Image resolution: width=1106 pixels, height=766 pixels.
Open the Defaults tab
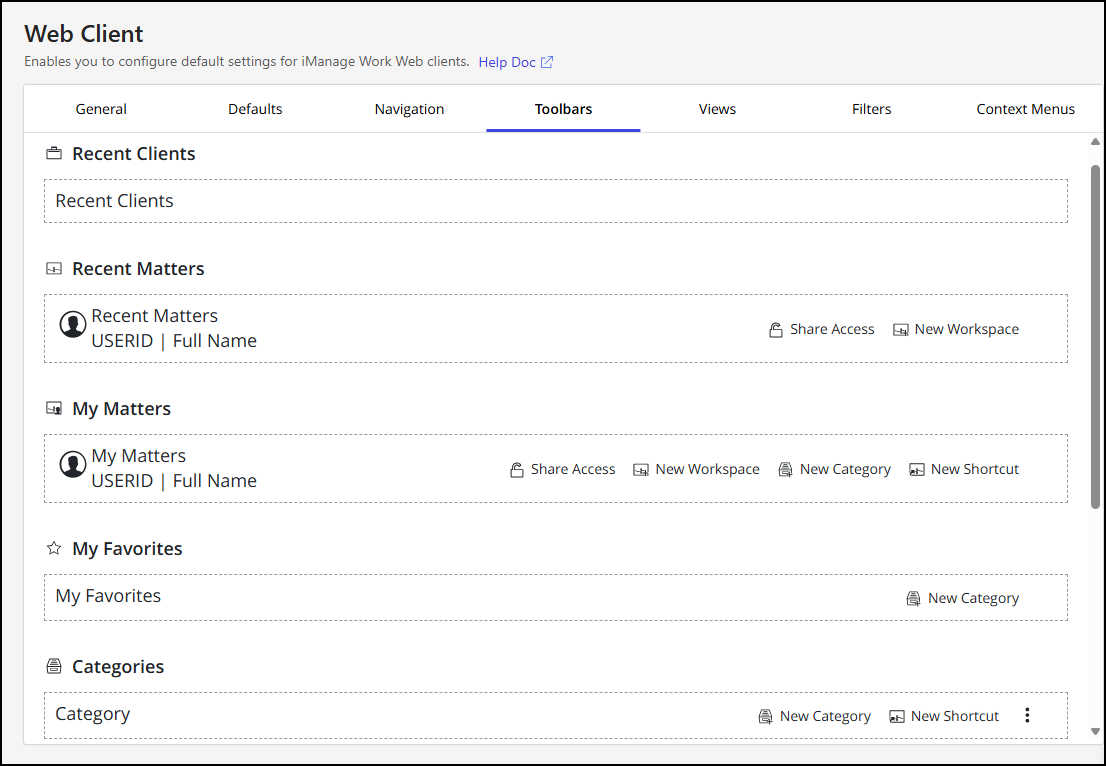[255, 109]
